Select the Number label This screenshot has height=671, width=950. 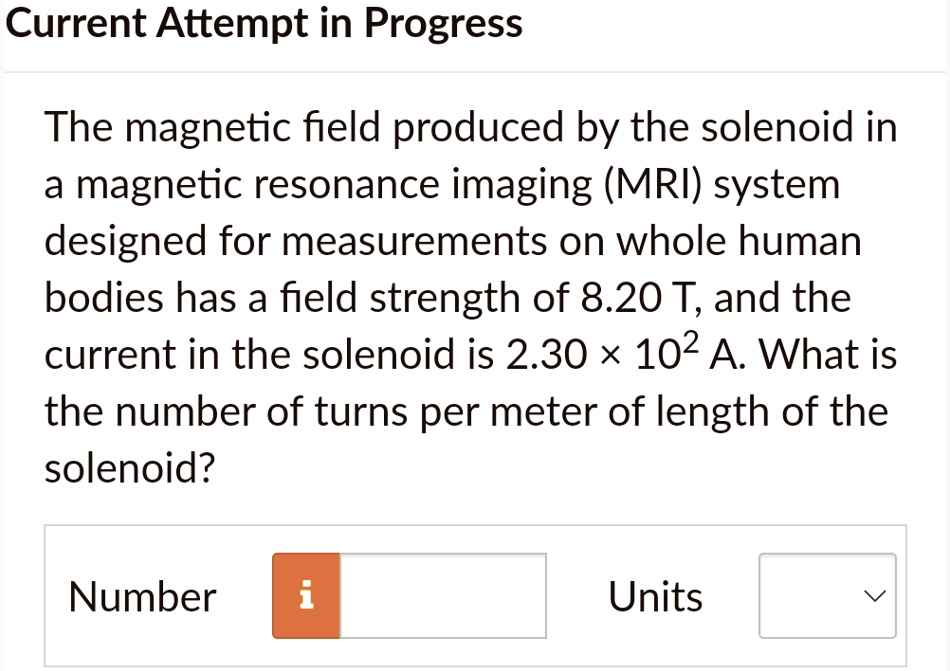pyautogui.click(x=141, y=596)
